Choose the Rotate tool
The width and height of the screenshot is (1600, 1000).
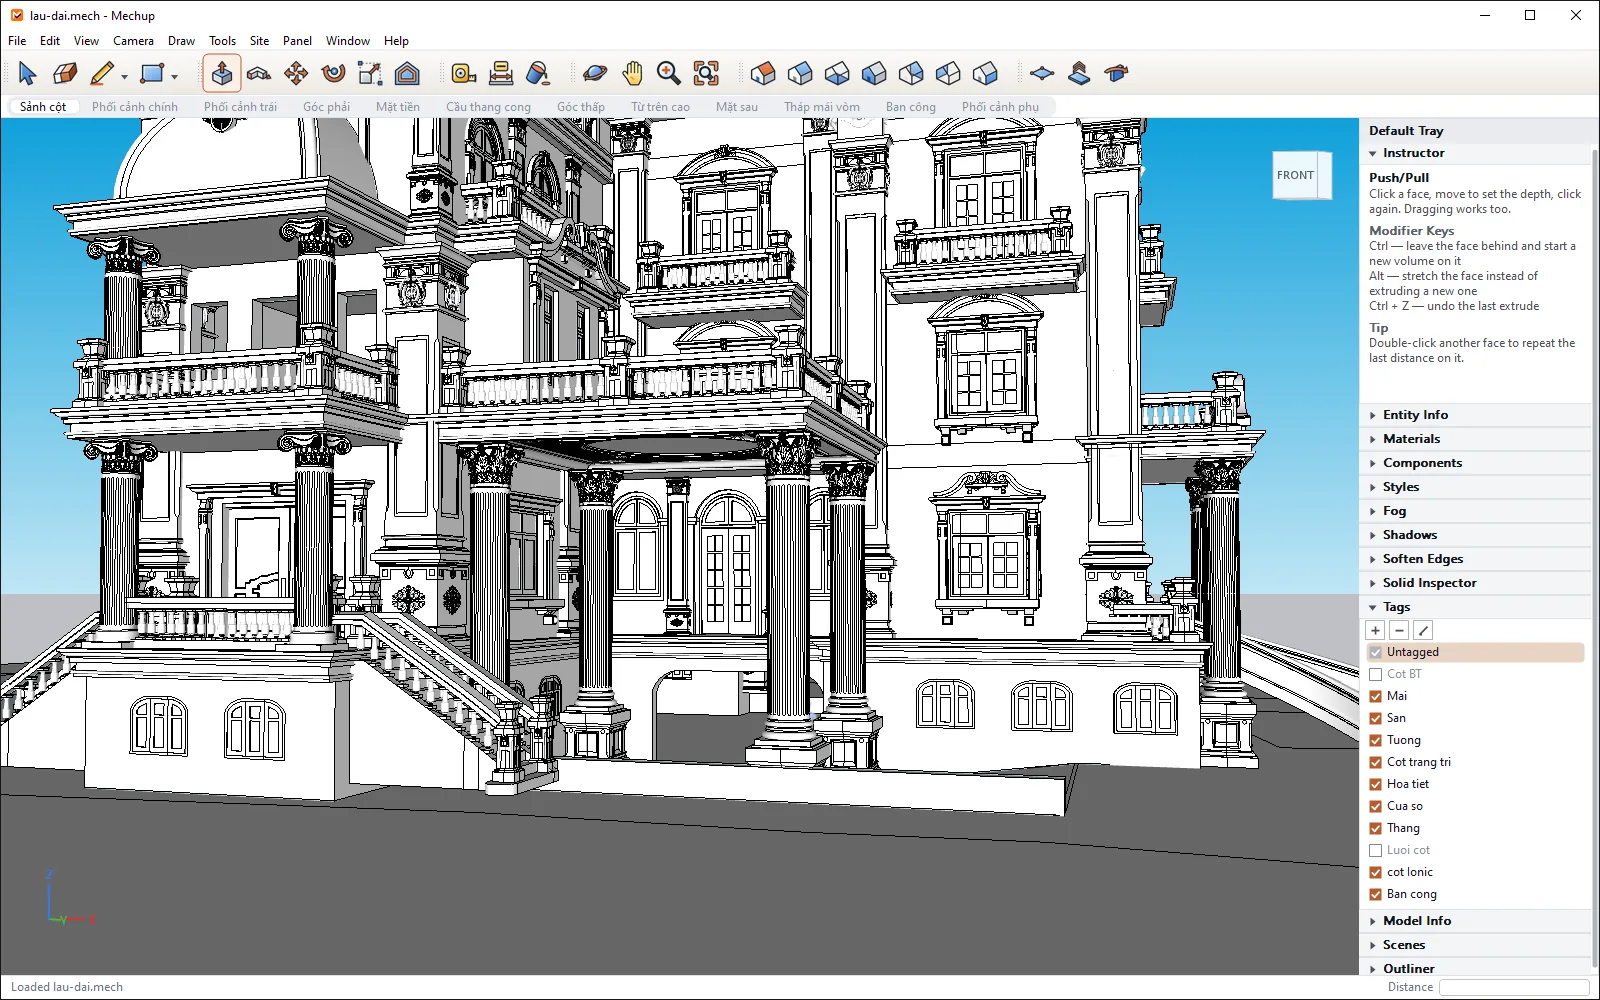(333, 73)
